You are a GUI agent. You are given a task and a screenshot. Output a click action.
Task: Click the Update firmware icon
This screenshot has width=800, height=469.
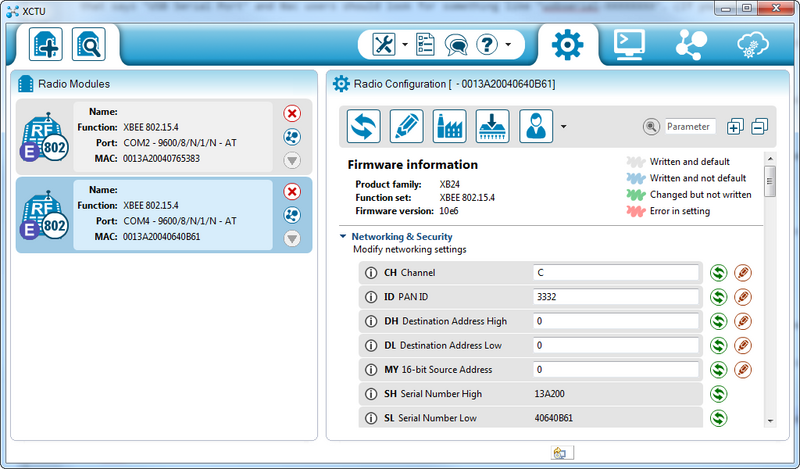click(493, 126)
